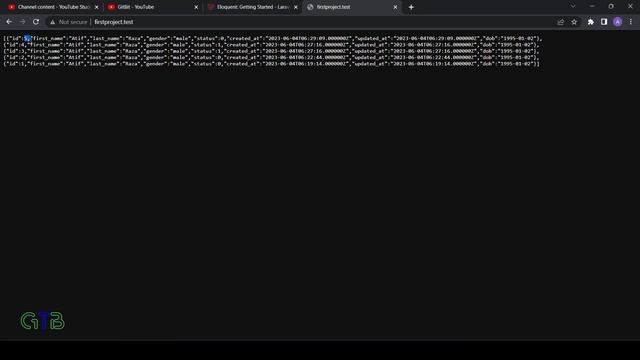640x360 pixels.
Task: Toggle the browser side panel
Action: [x=604, y=22]
